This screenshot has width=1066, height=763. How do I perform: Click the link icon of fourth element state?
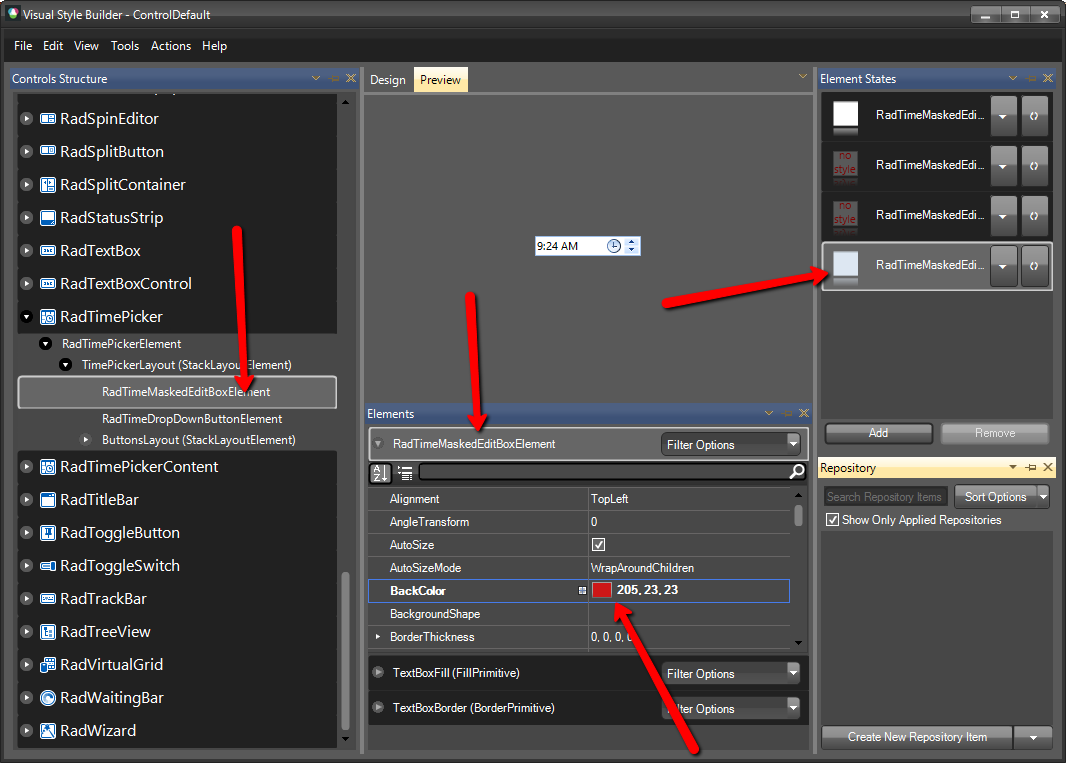1034,266
